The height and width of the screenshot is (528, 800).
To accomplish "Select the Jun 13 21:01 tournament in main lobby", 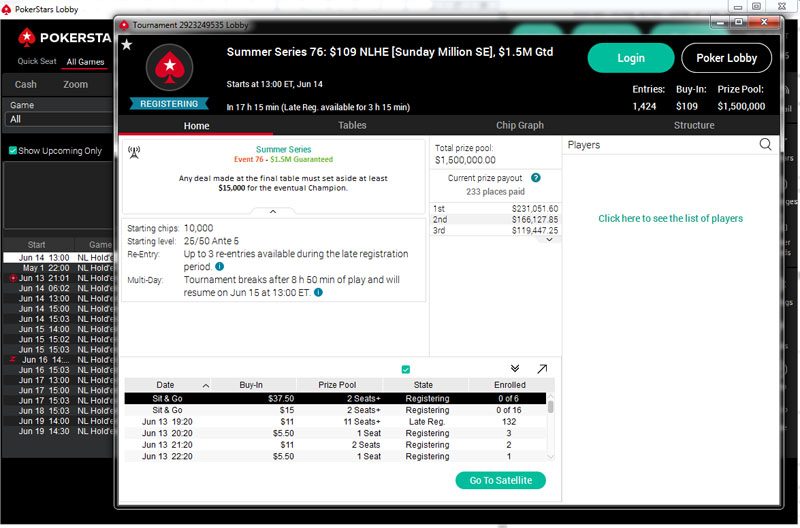I will point(59,278).
